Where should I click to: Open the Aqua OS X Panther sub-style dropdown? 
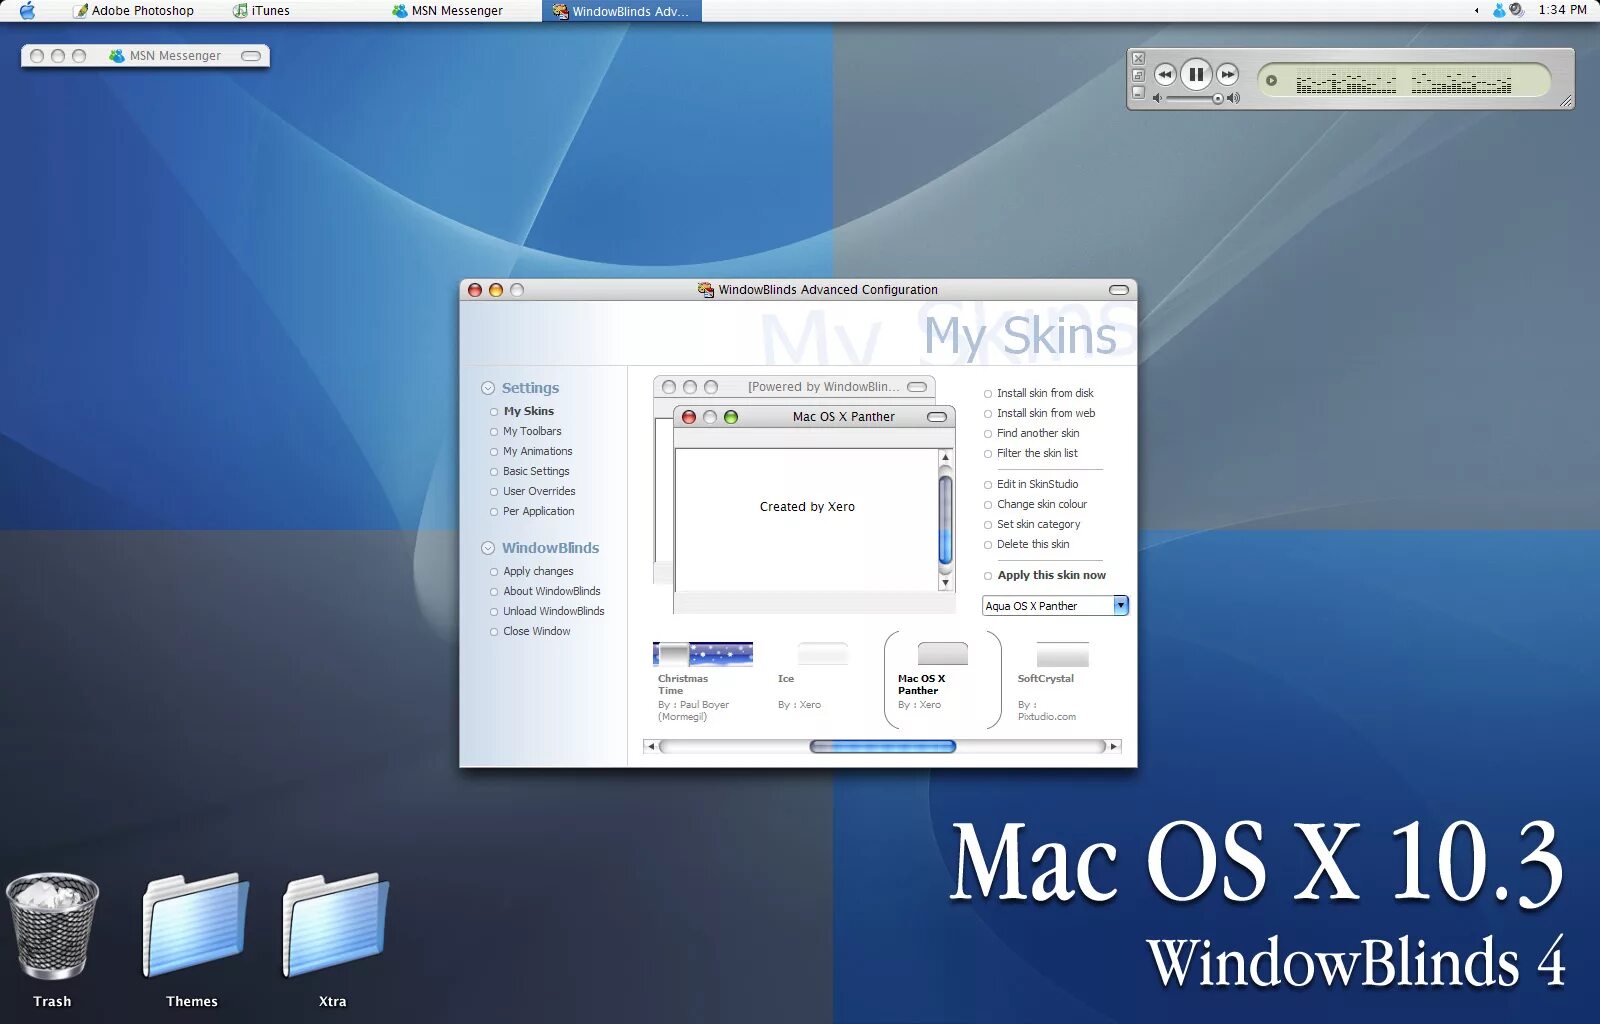[1121, 605]
